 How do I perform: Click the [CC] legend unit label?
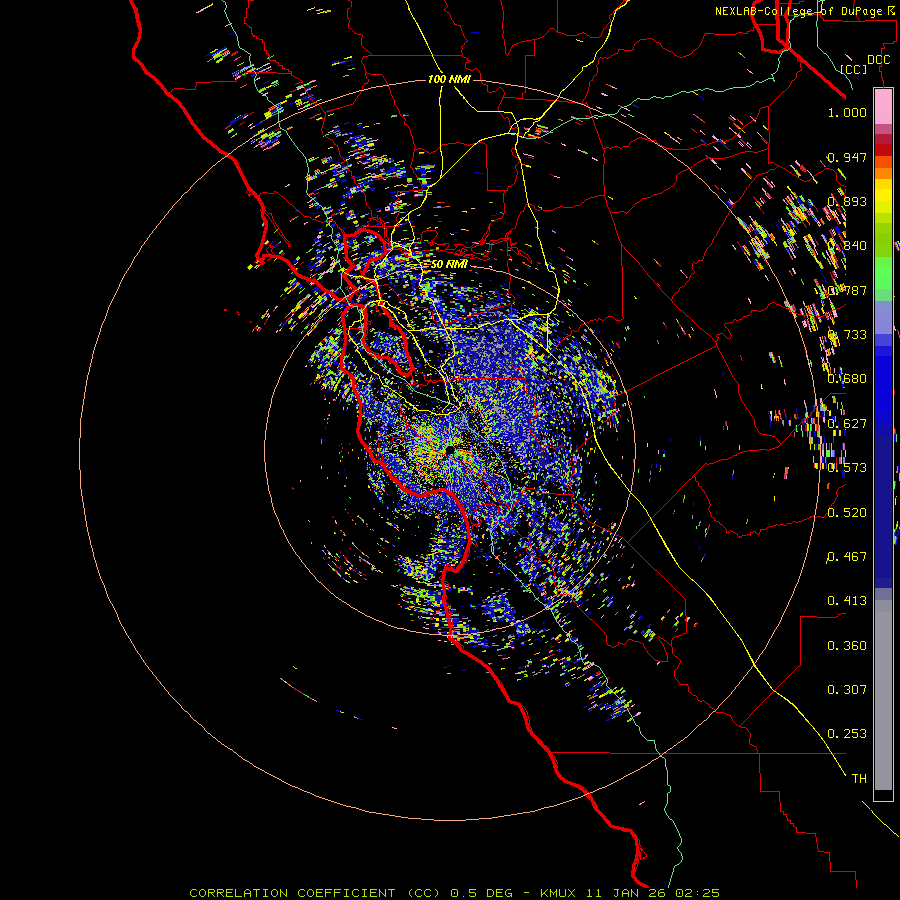[854, 69]
